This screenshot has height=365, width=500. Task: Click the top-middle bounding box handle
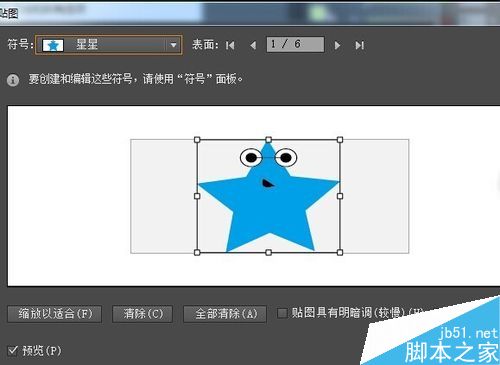[x=269, y=140]
